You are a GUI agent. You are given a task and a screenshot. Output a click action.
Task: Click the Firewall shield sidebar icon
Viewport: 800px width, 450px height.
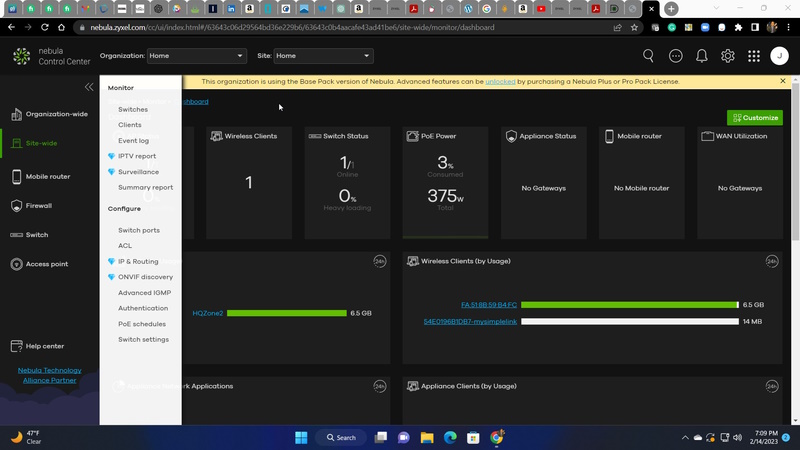16,206
